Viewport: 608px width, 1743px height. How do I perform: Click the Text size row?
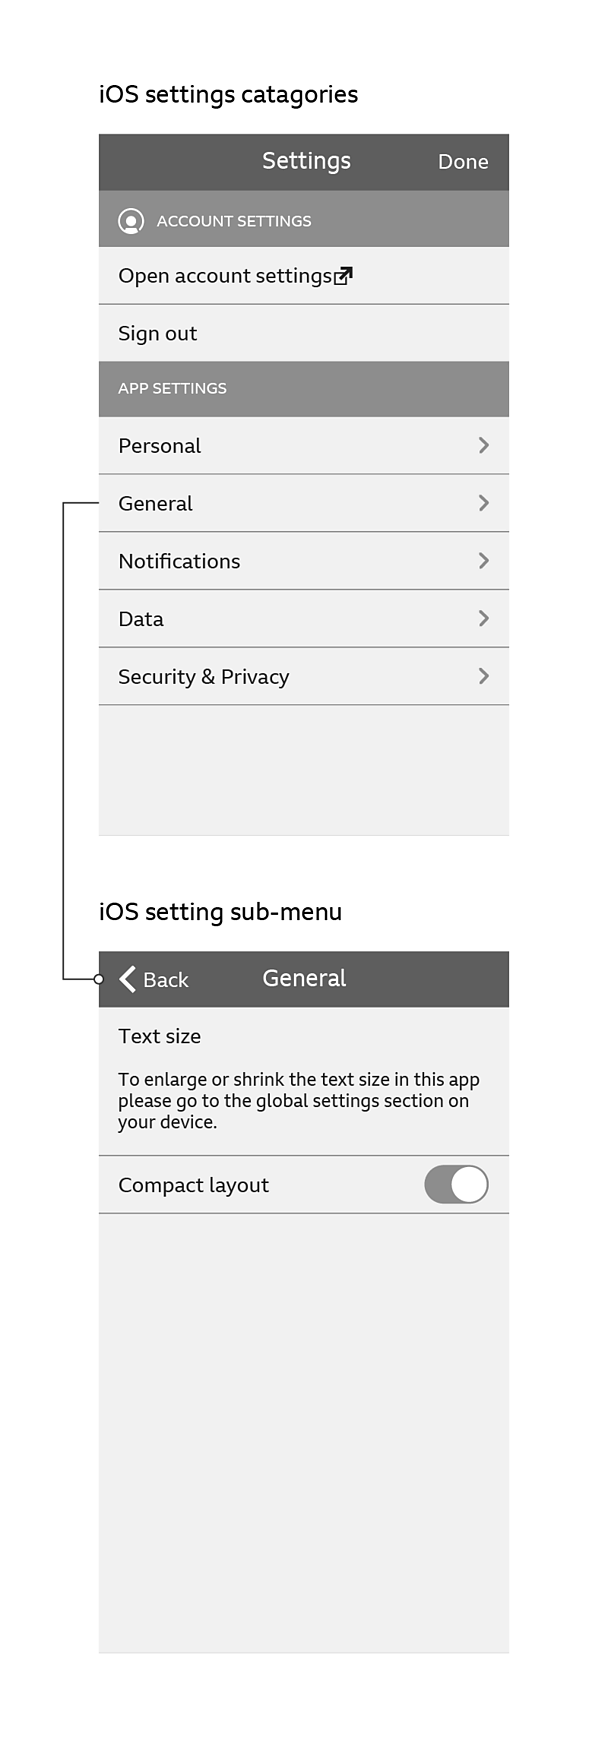click(304, 1081)
